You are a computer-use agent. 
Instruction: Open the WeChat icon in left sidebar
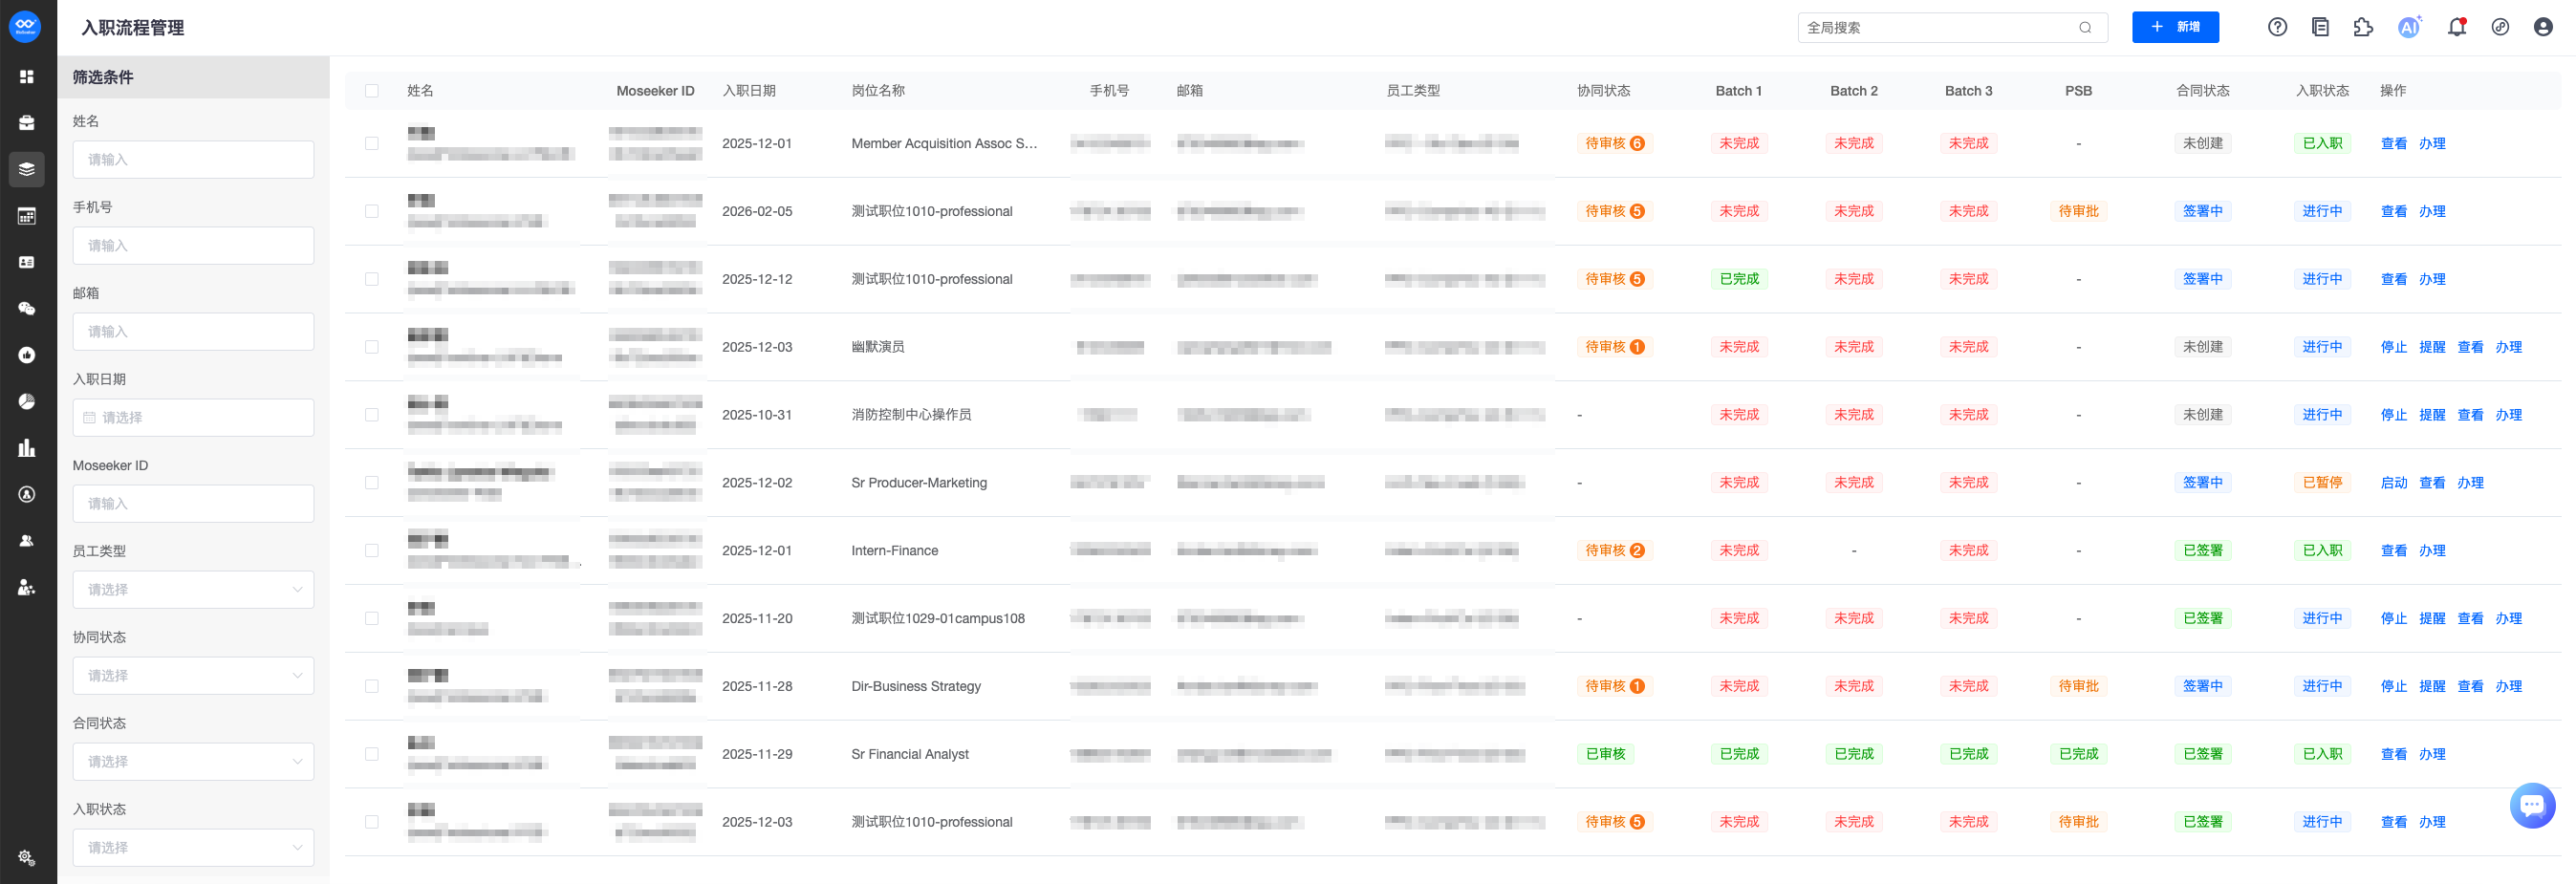pos(27,309)
